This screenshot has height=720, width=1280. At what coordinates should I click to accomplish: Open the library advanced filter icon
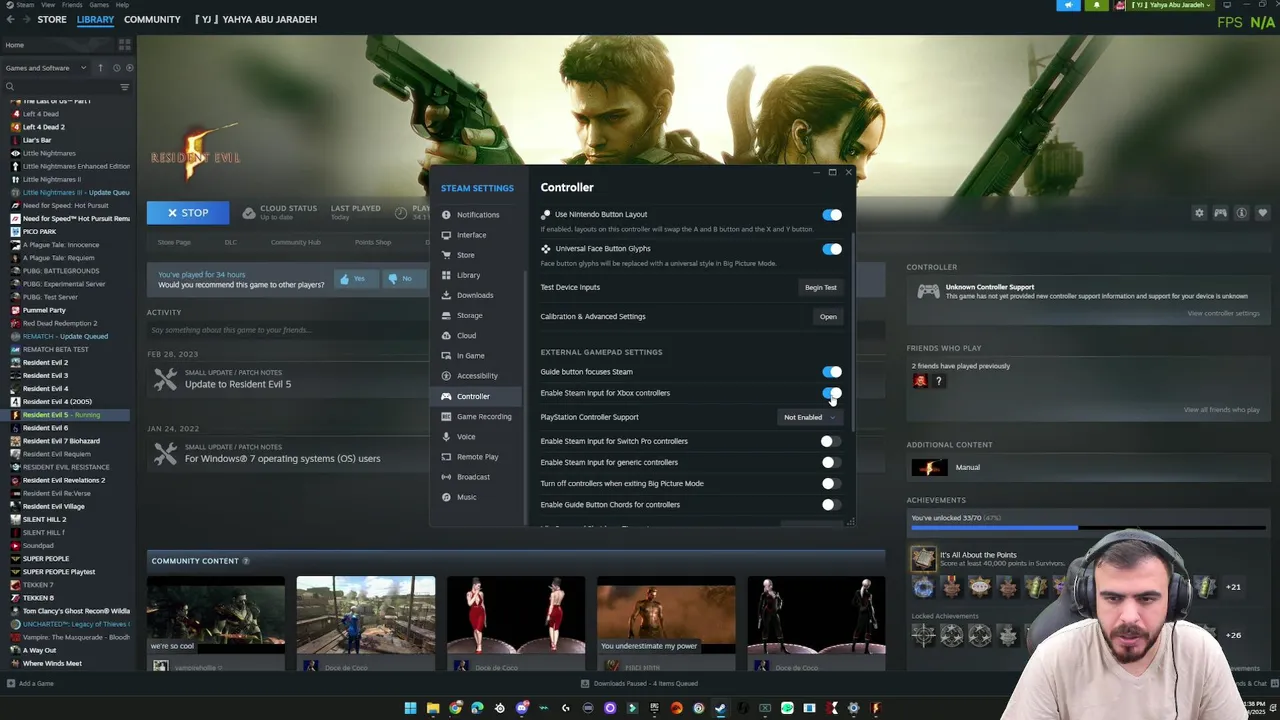[125, 87]
